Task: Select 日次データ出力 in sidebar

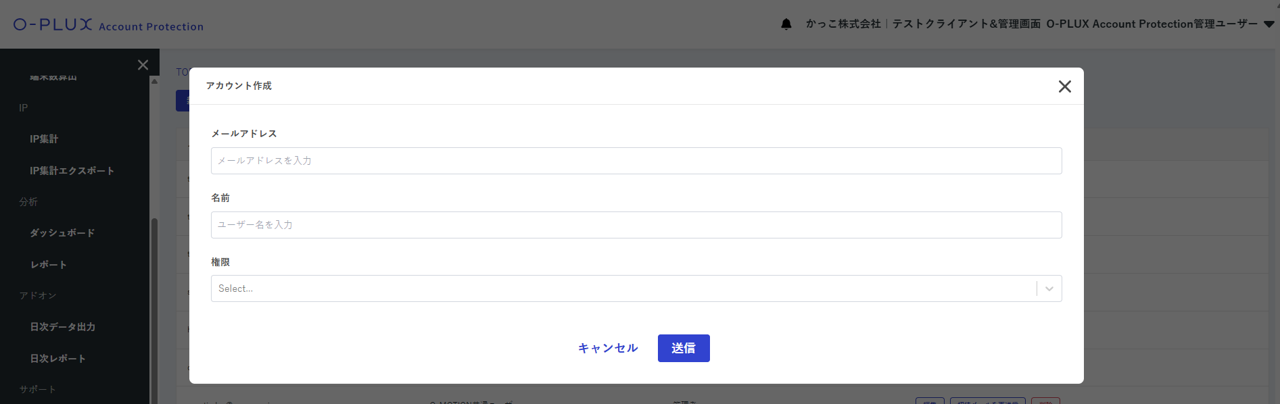Action: [x=62, y=327]
